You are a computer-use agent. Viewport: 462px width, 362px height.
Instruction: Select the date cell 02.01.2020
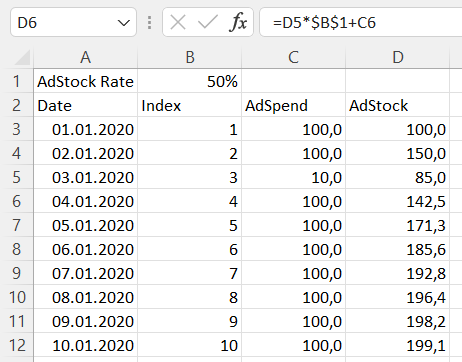pos(86,153)
